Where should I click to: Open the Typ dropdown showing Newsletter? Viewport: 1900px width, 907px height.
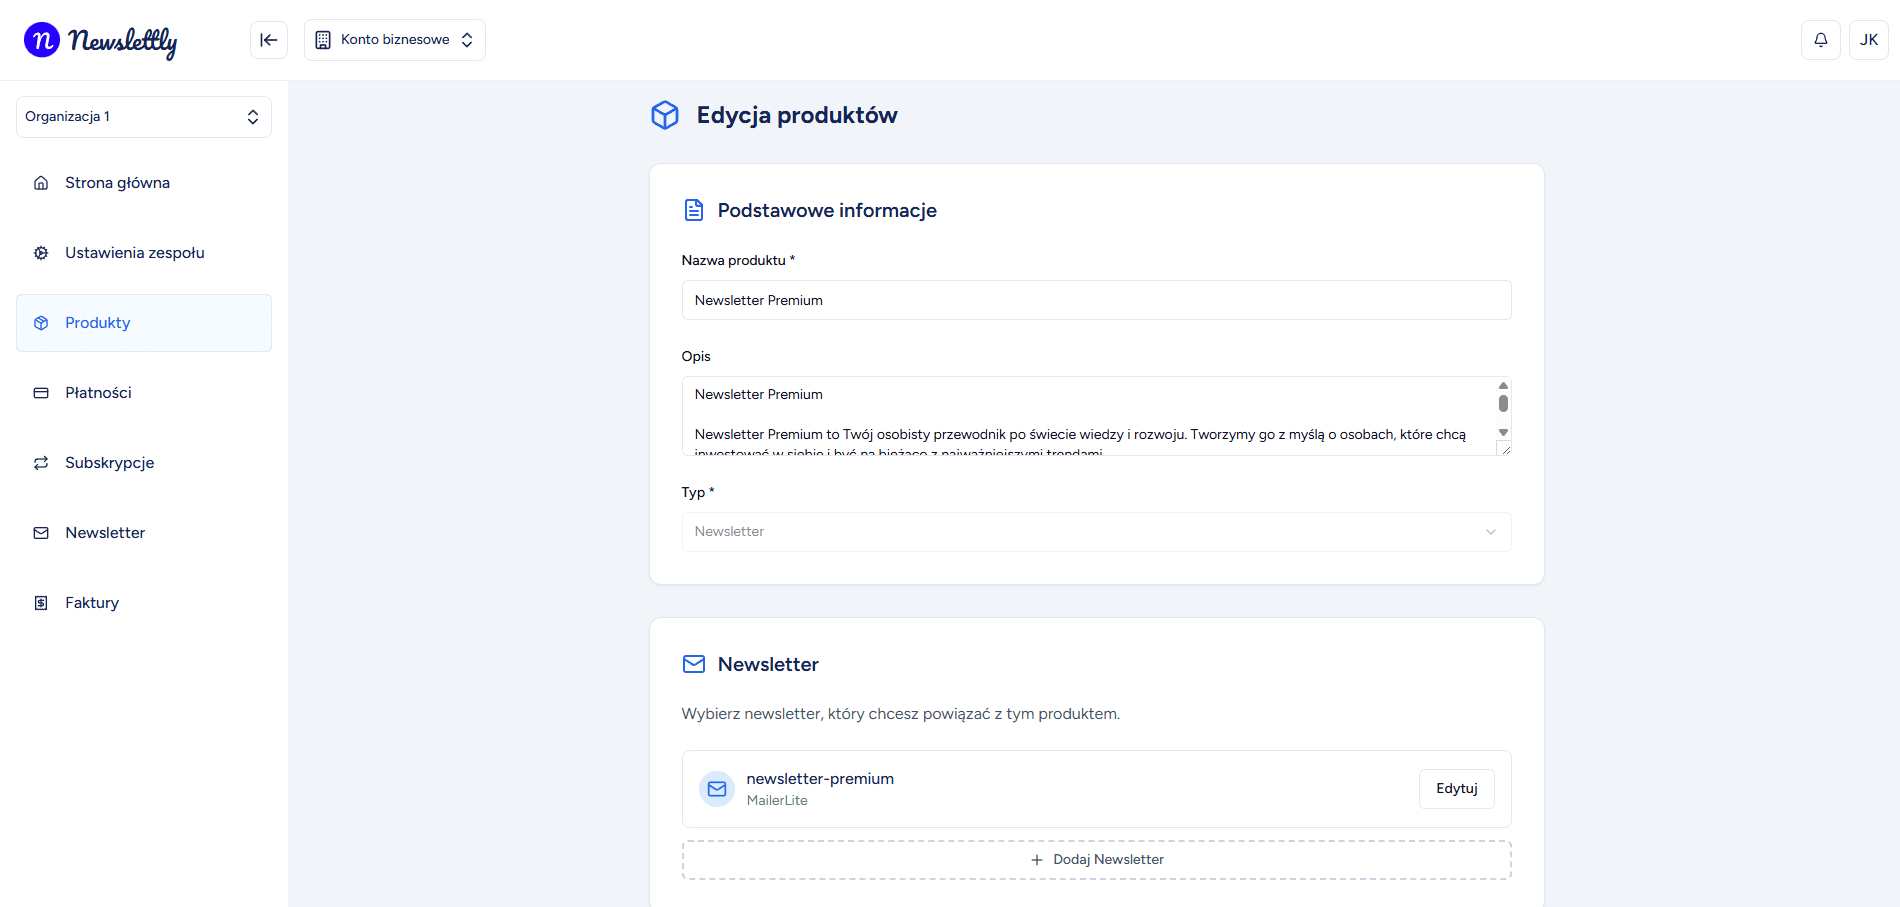(x=1095, y=532)
